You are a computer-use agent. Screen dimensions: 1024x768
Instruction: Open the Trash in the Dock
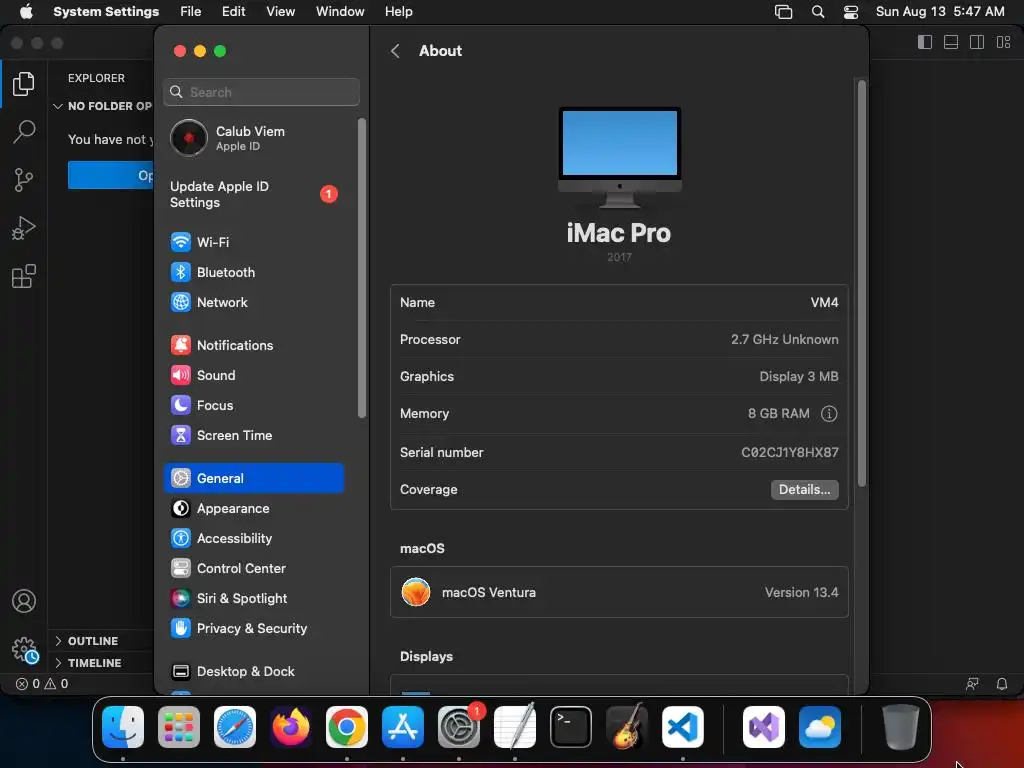point(901,727)
